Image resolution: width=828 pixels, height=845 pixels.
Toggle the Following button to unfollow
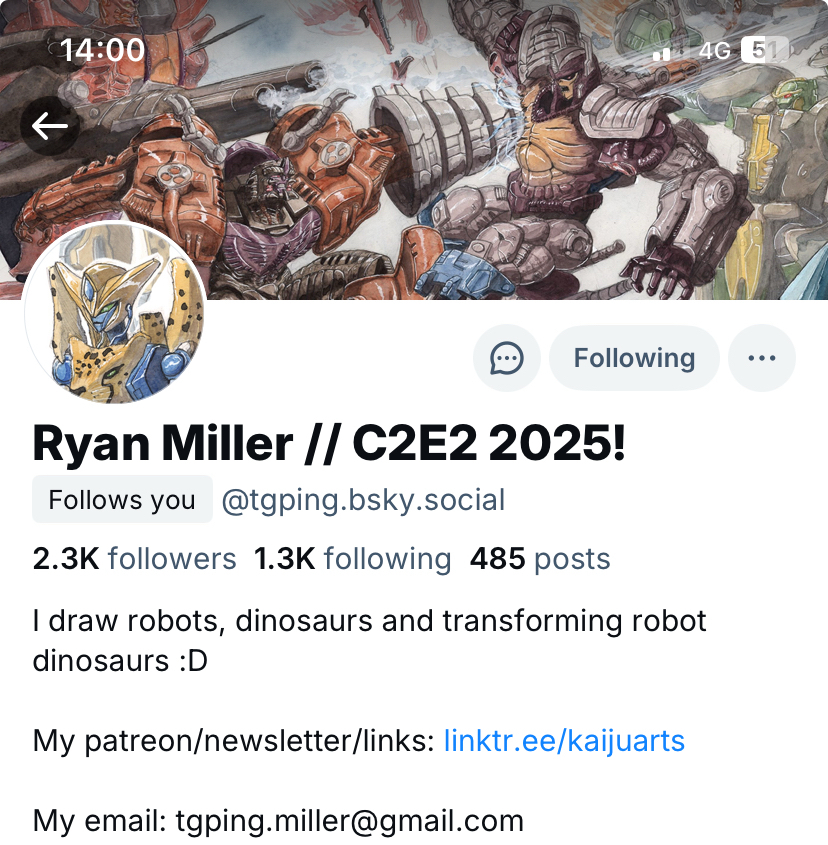click(x=634, y=358)
